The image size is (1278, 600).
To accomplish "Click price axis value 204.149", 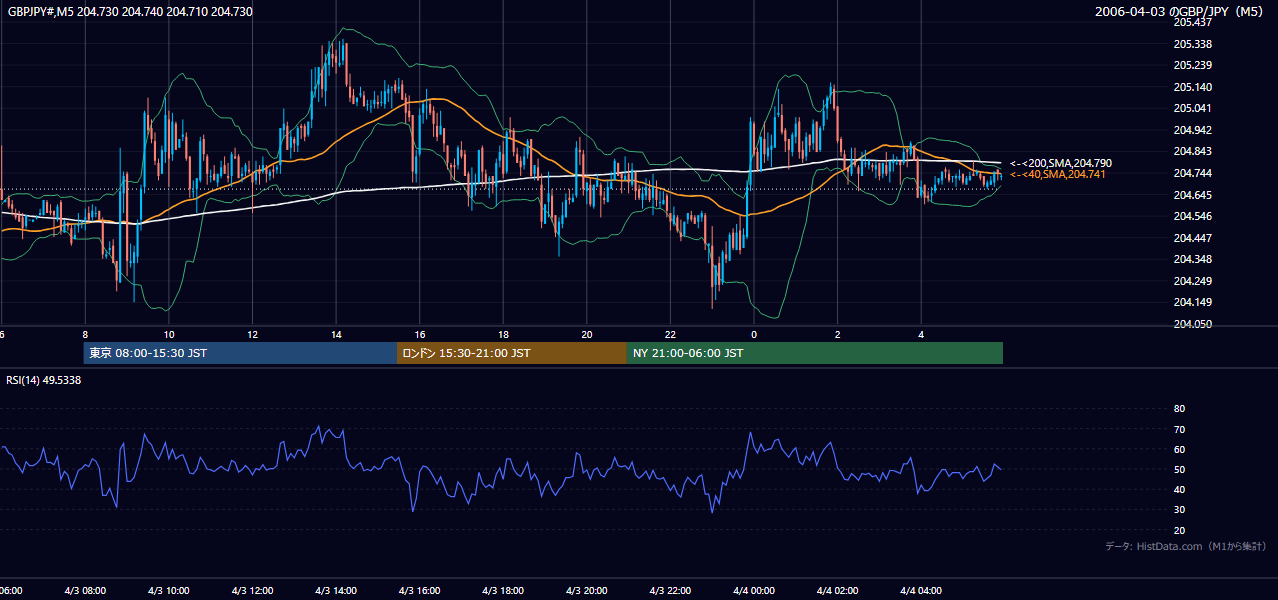I will point(1191,302).
